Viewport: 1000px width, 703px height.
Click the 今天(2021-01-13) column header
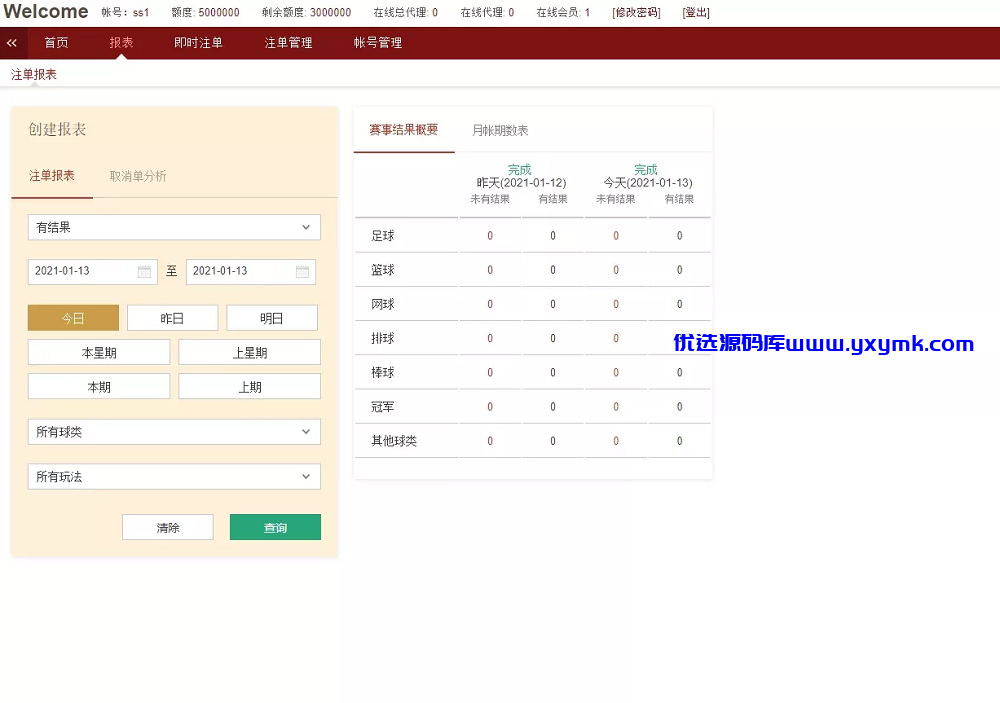coord(648,183)
